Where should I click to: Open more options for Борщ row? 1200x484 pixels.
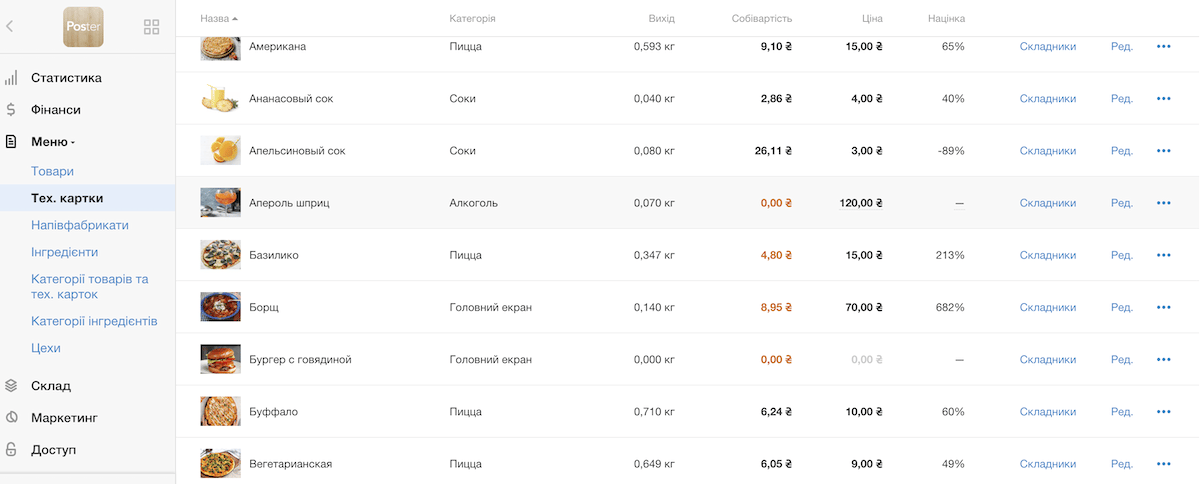pos(1163,307)
